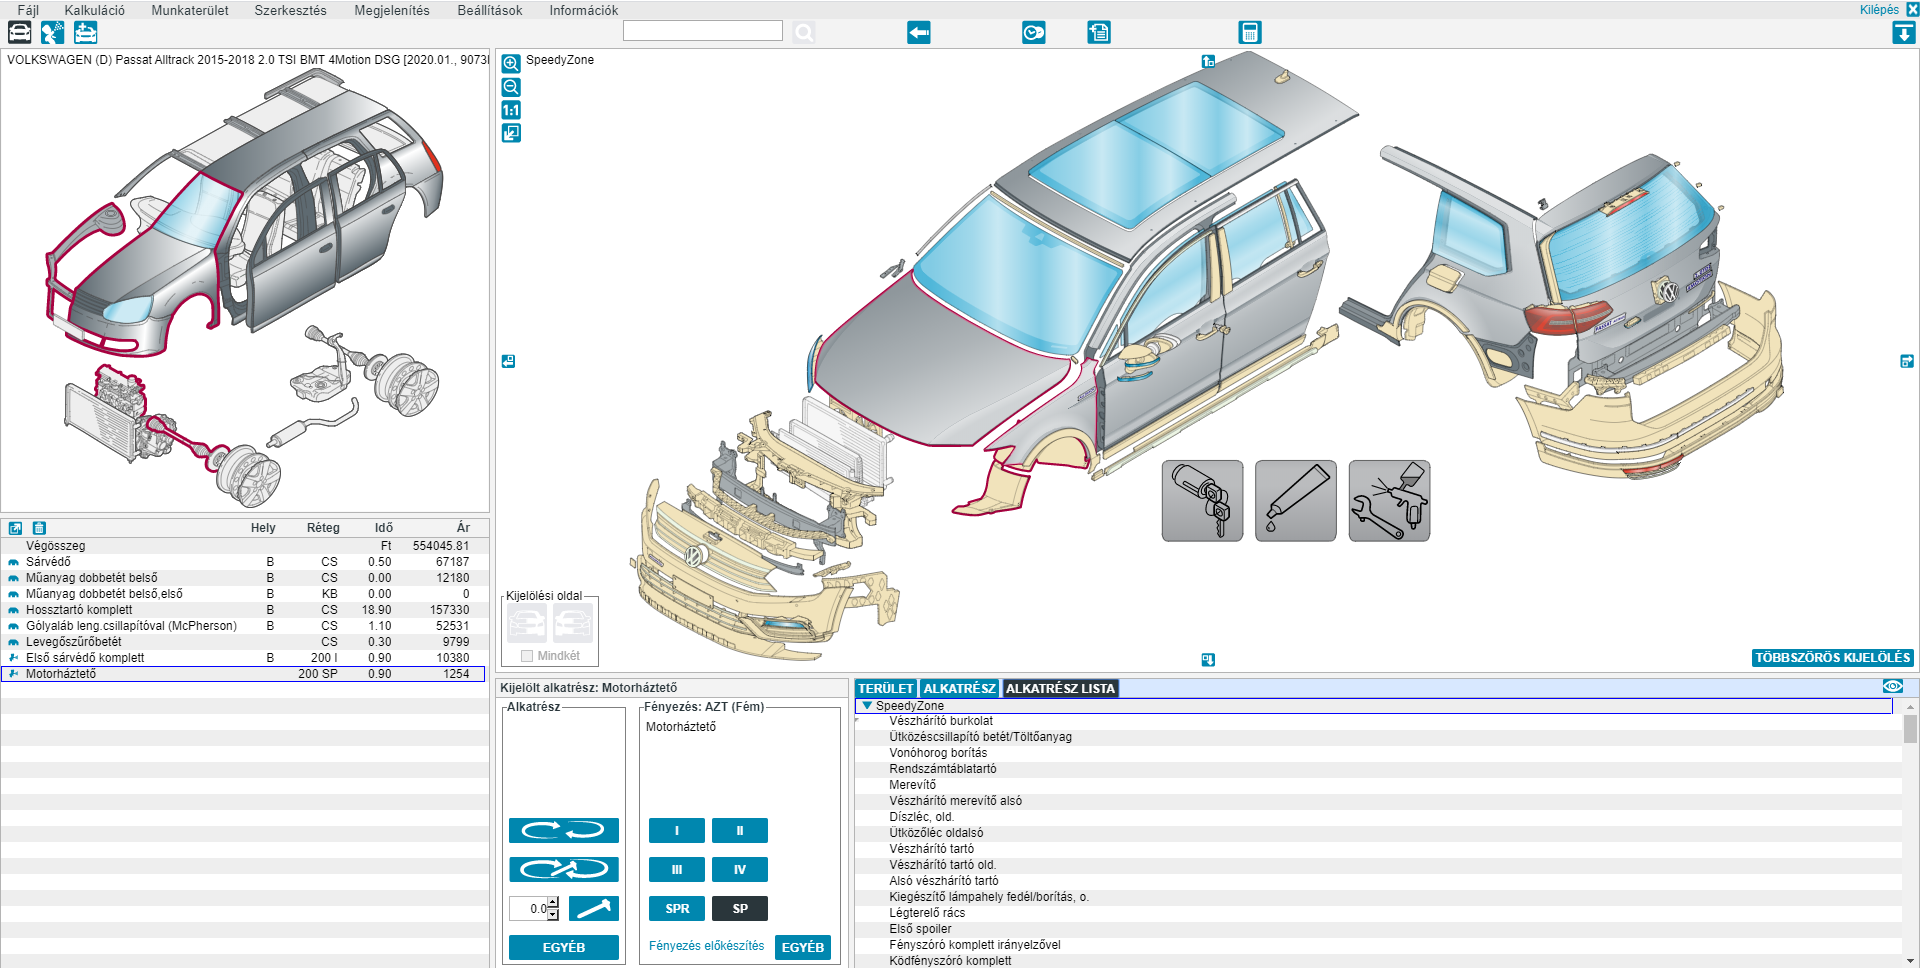Image resolution: width=1920 pixels, height=968 pixels.
Task: Click the Kilépés exit link
Action: (x=1879, y=10)
